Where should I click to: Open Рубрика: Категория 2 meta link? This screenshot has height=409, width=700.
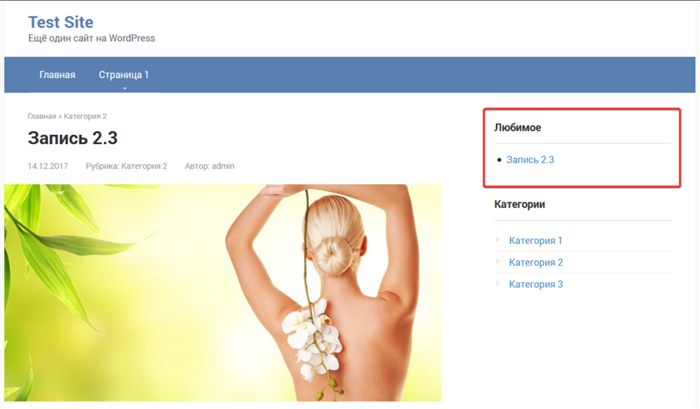pyautogui.click(x=126, y=166)
